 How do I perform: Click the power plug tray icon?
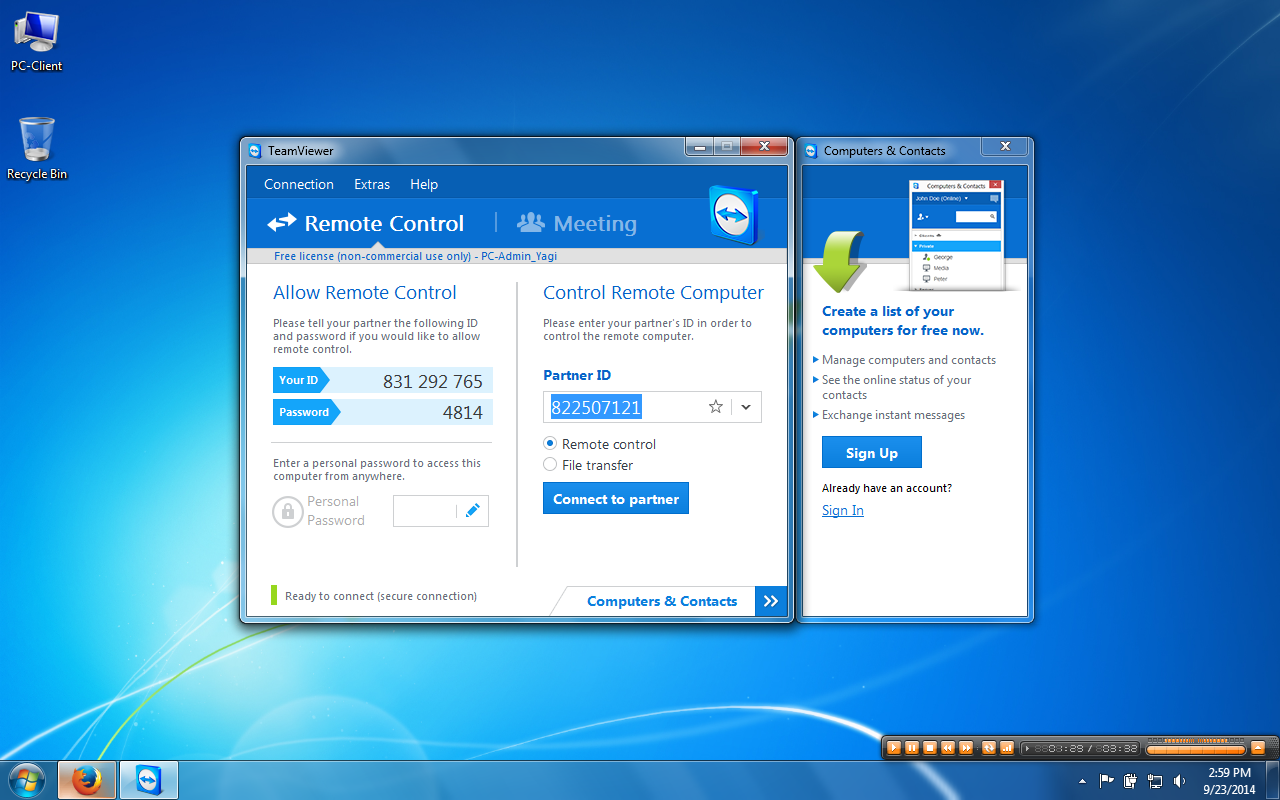pyautogui.click(x=1130, y=781)
